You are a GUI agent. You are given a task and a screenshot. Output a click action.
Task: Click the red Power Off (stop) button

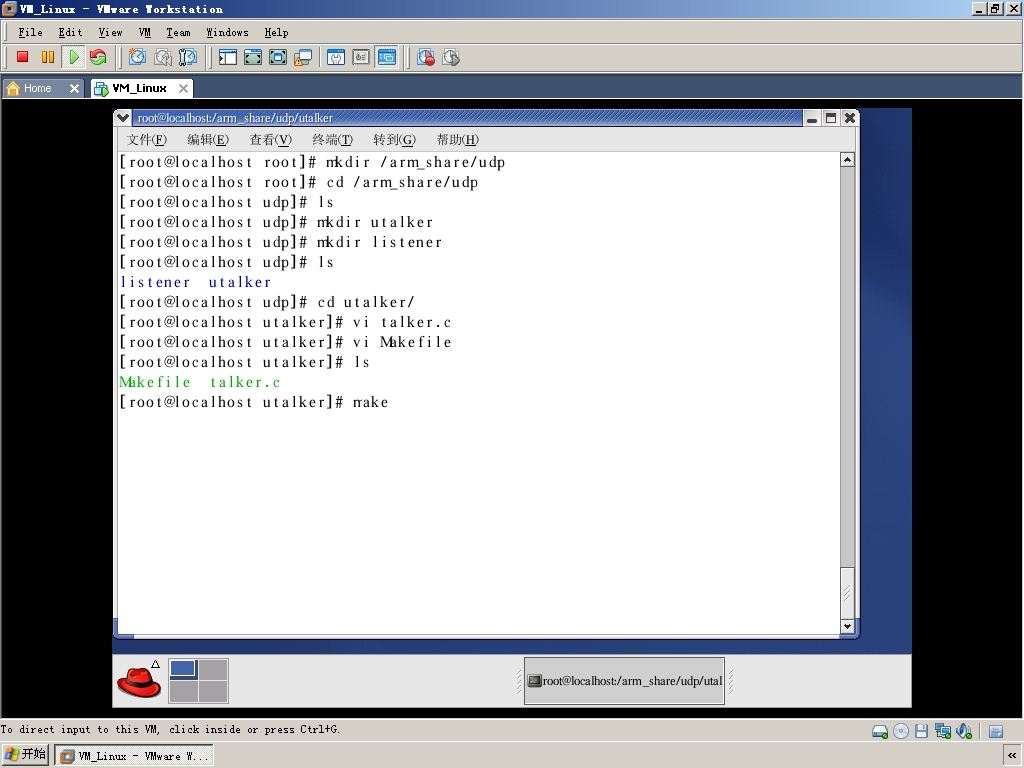coord(22,57)
